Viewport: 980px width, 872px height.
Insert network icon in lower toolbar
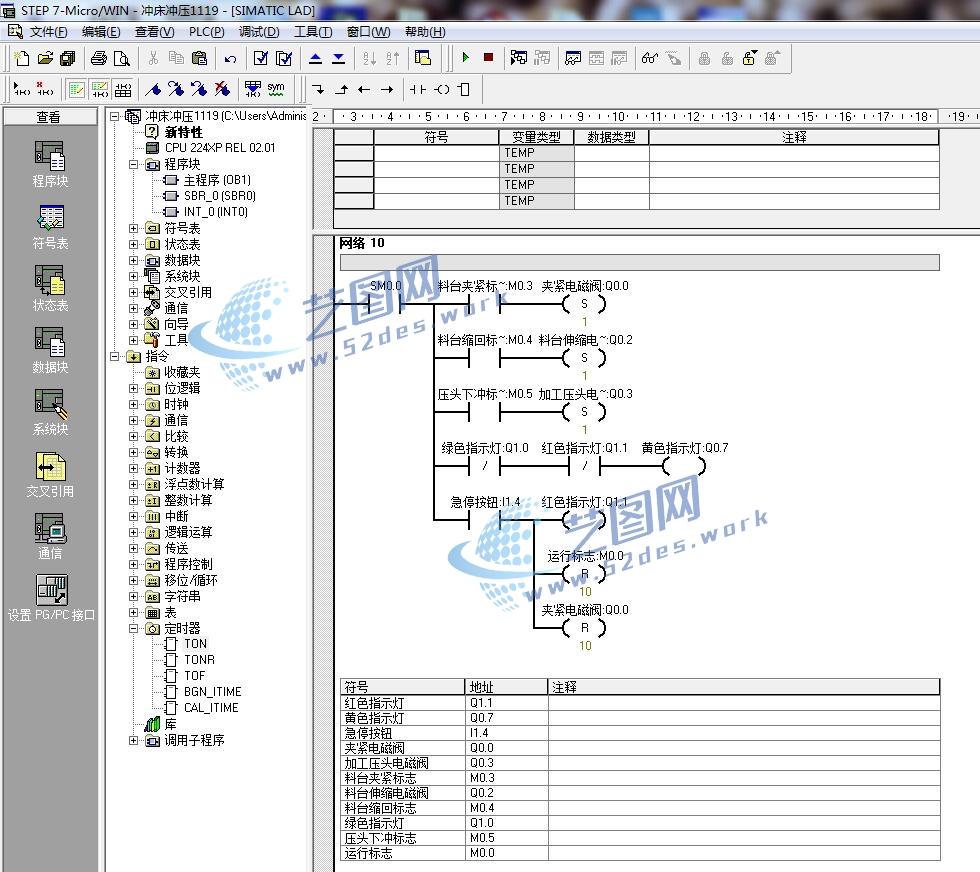22,89
